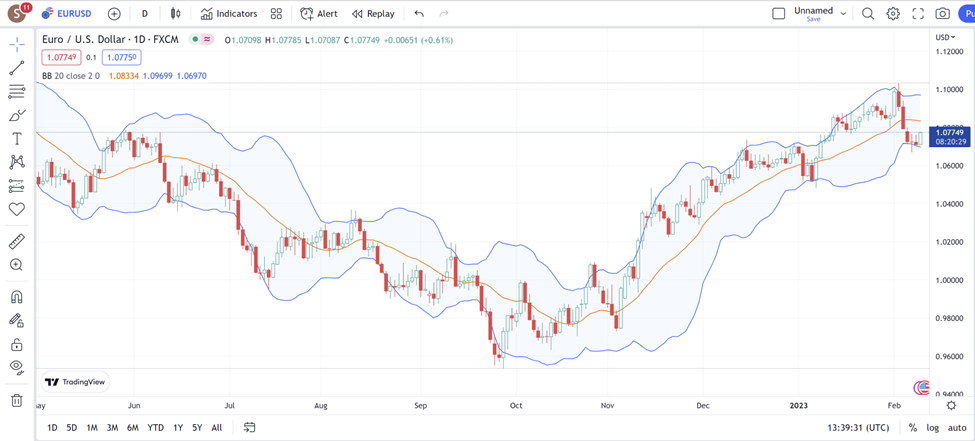Create a new Alert

tap(319, 13)
